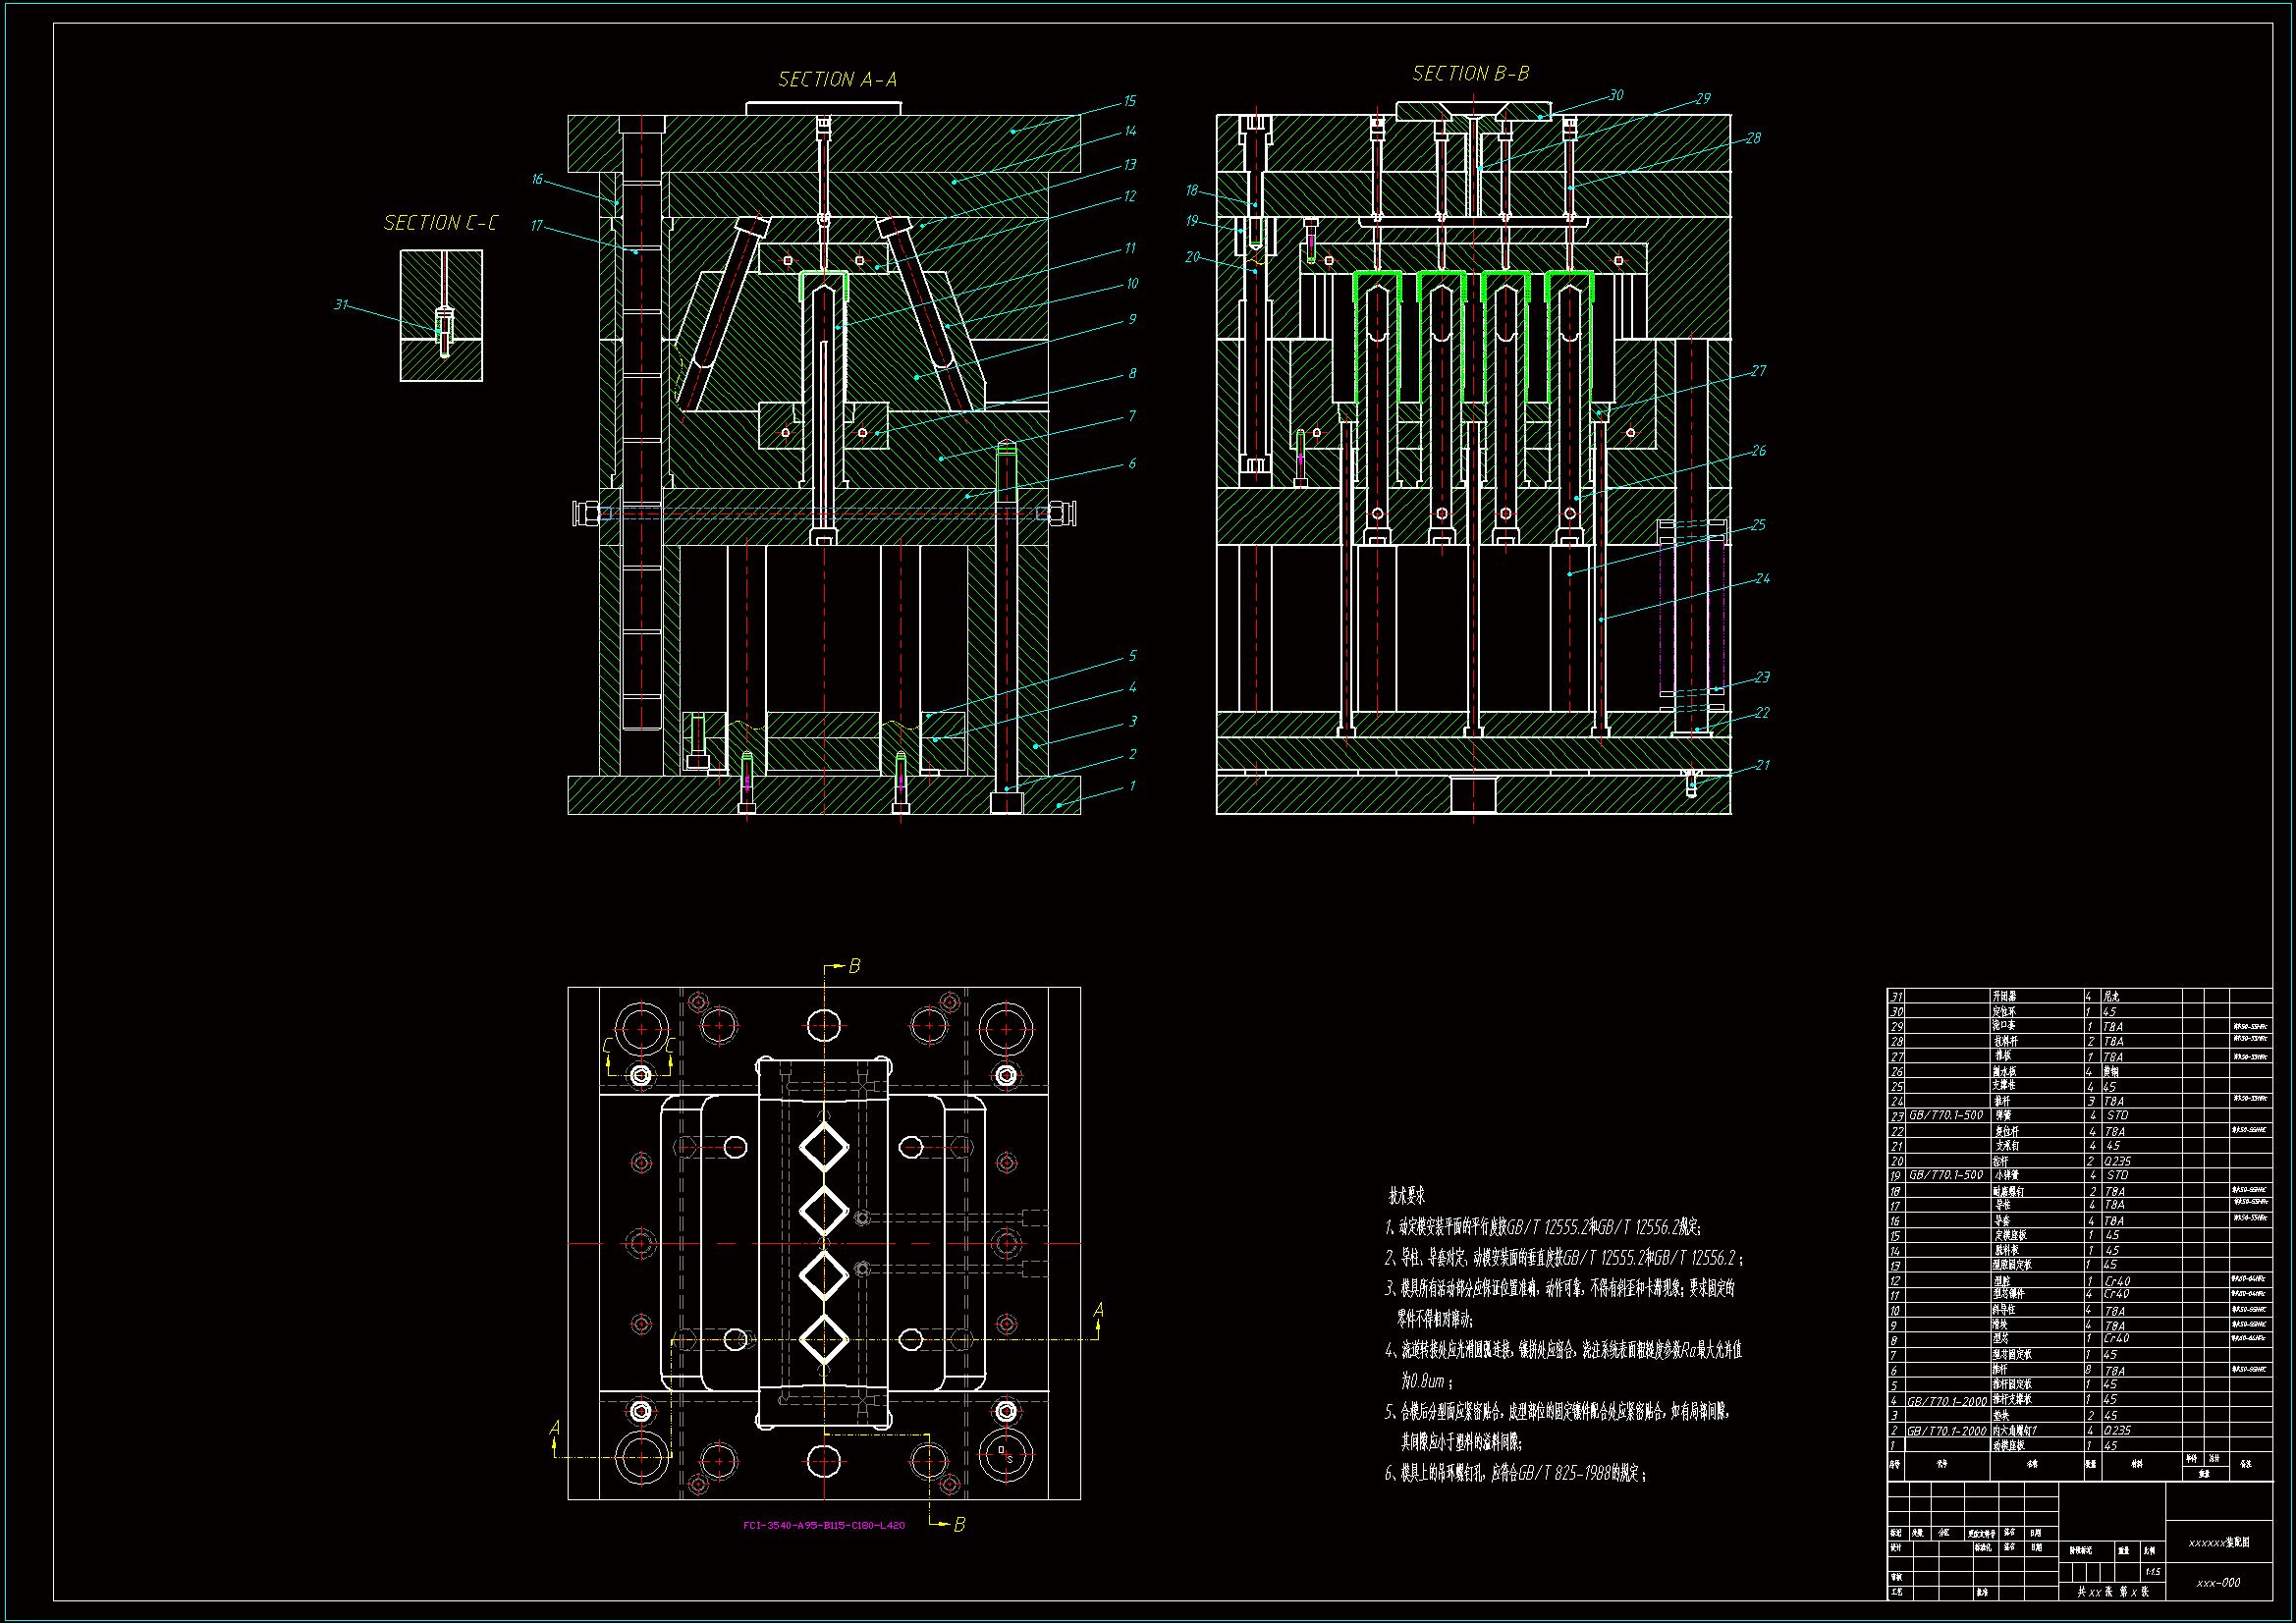Select the B section marker above plan view
The height and width of the screenshot is (1623, 2296).
(x=853, y=966)
